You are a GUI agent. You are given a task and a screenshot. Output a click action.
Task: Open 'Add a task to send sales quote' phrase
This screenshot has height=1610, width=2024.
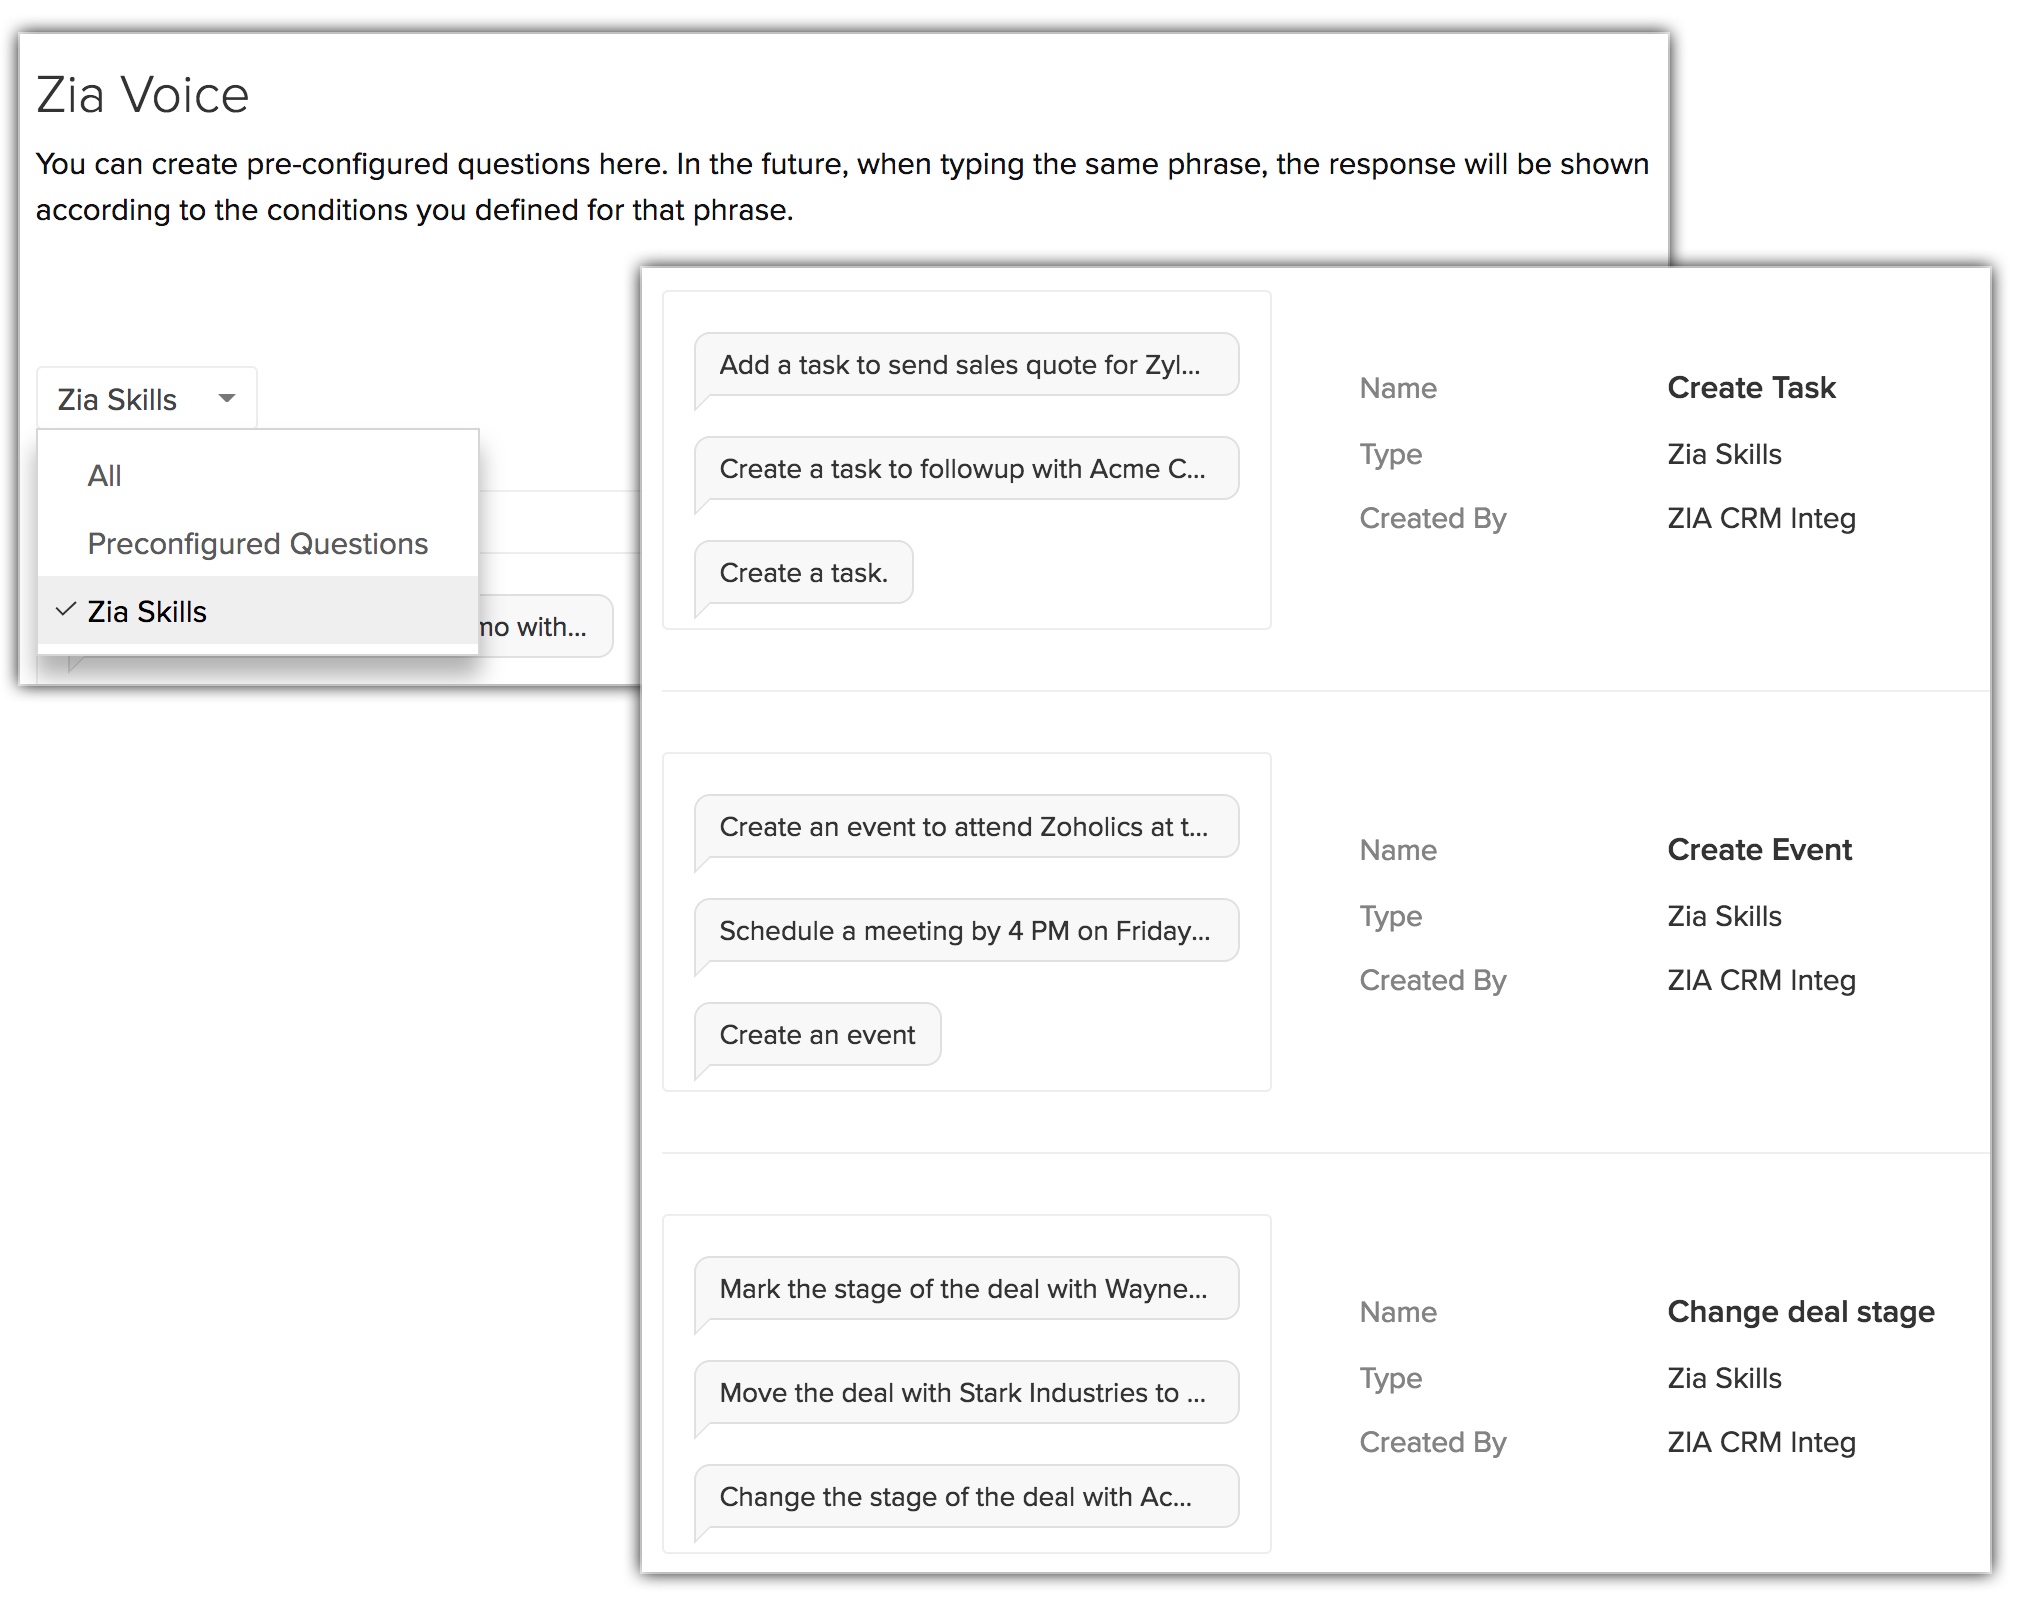[965, 365]
